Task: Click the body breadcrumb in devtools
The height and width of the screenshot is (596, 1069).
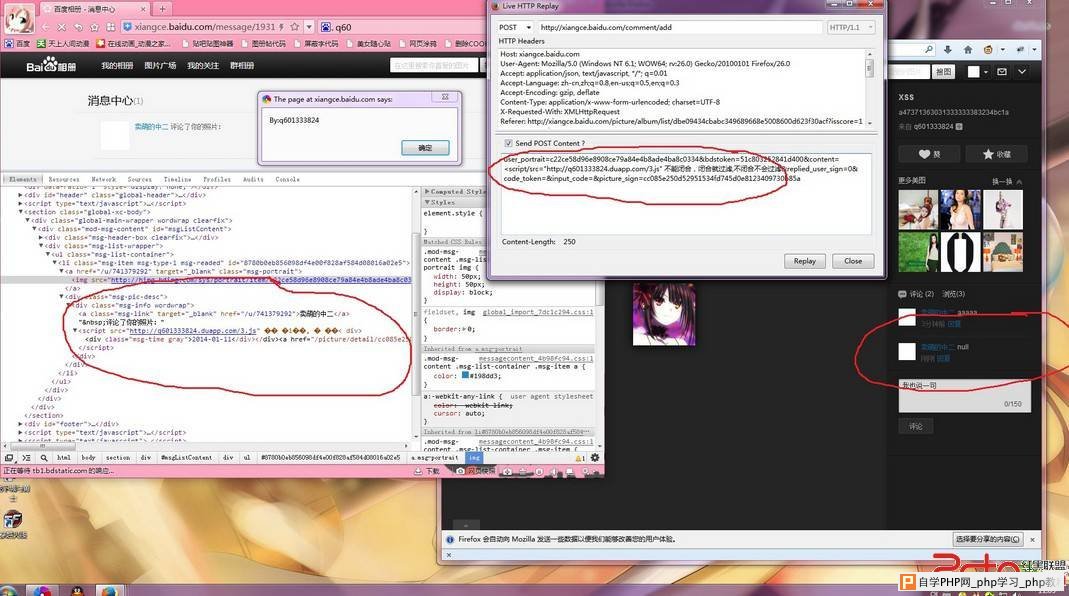Action: click(89, 458)
